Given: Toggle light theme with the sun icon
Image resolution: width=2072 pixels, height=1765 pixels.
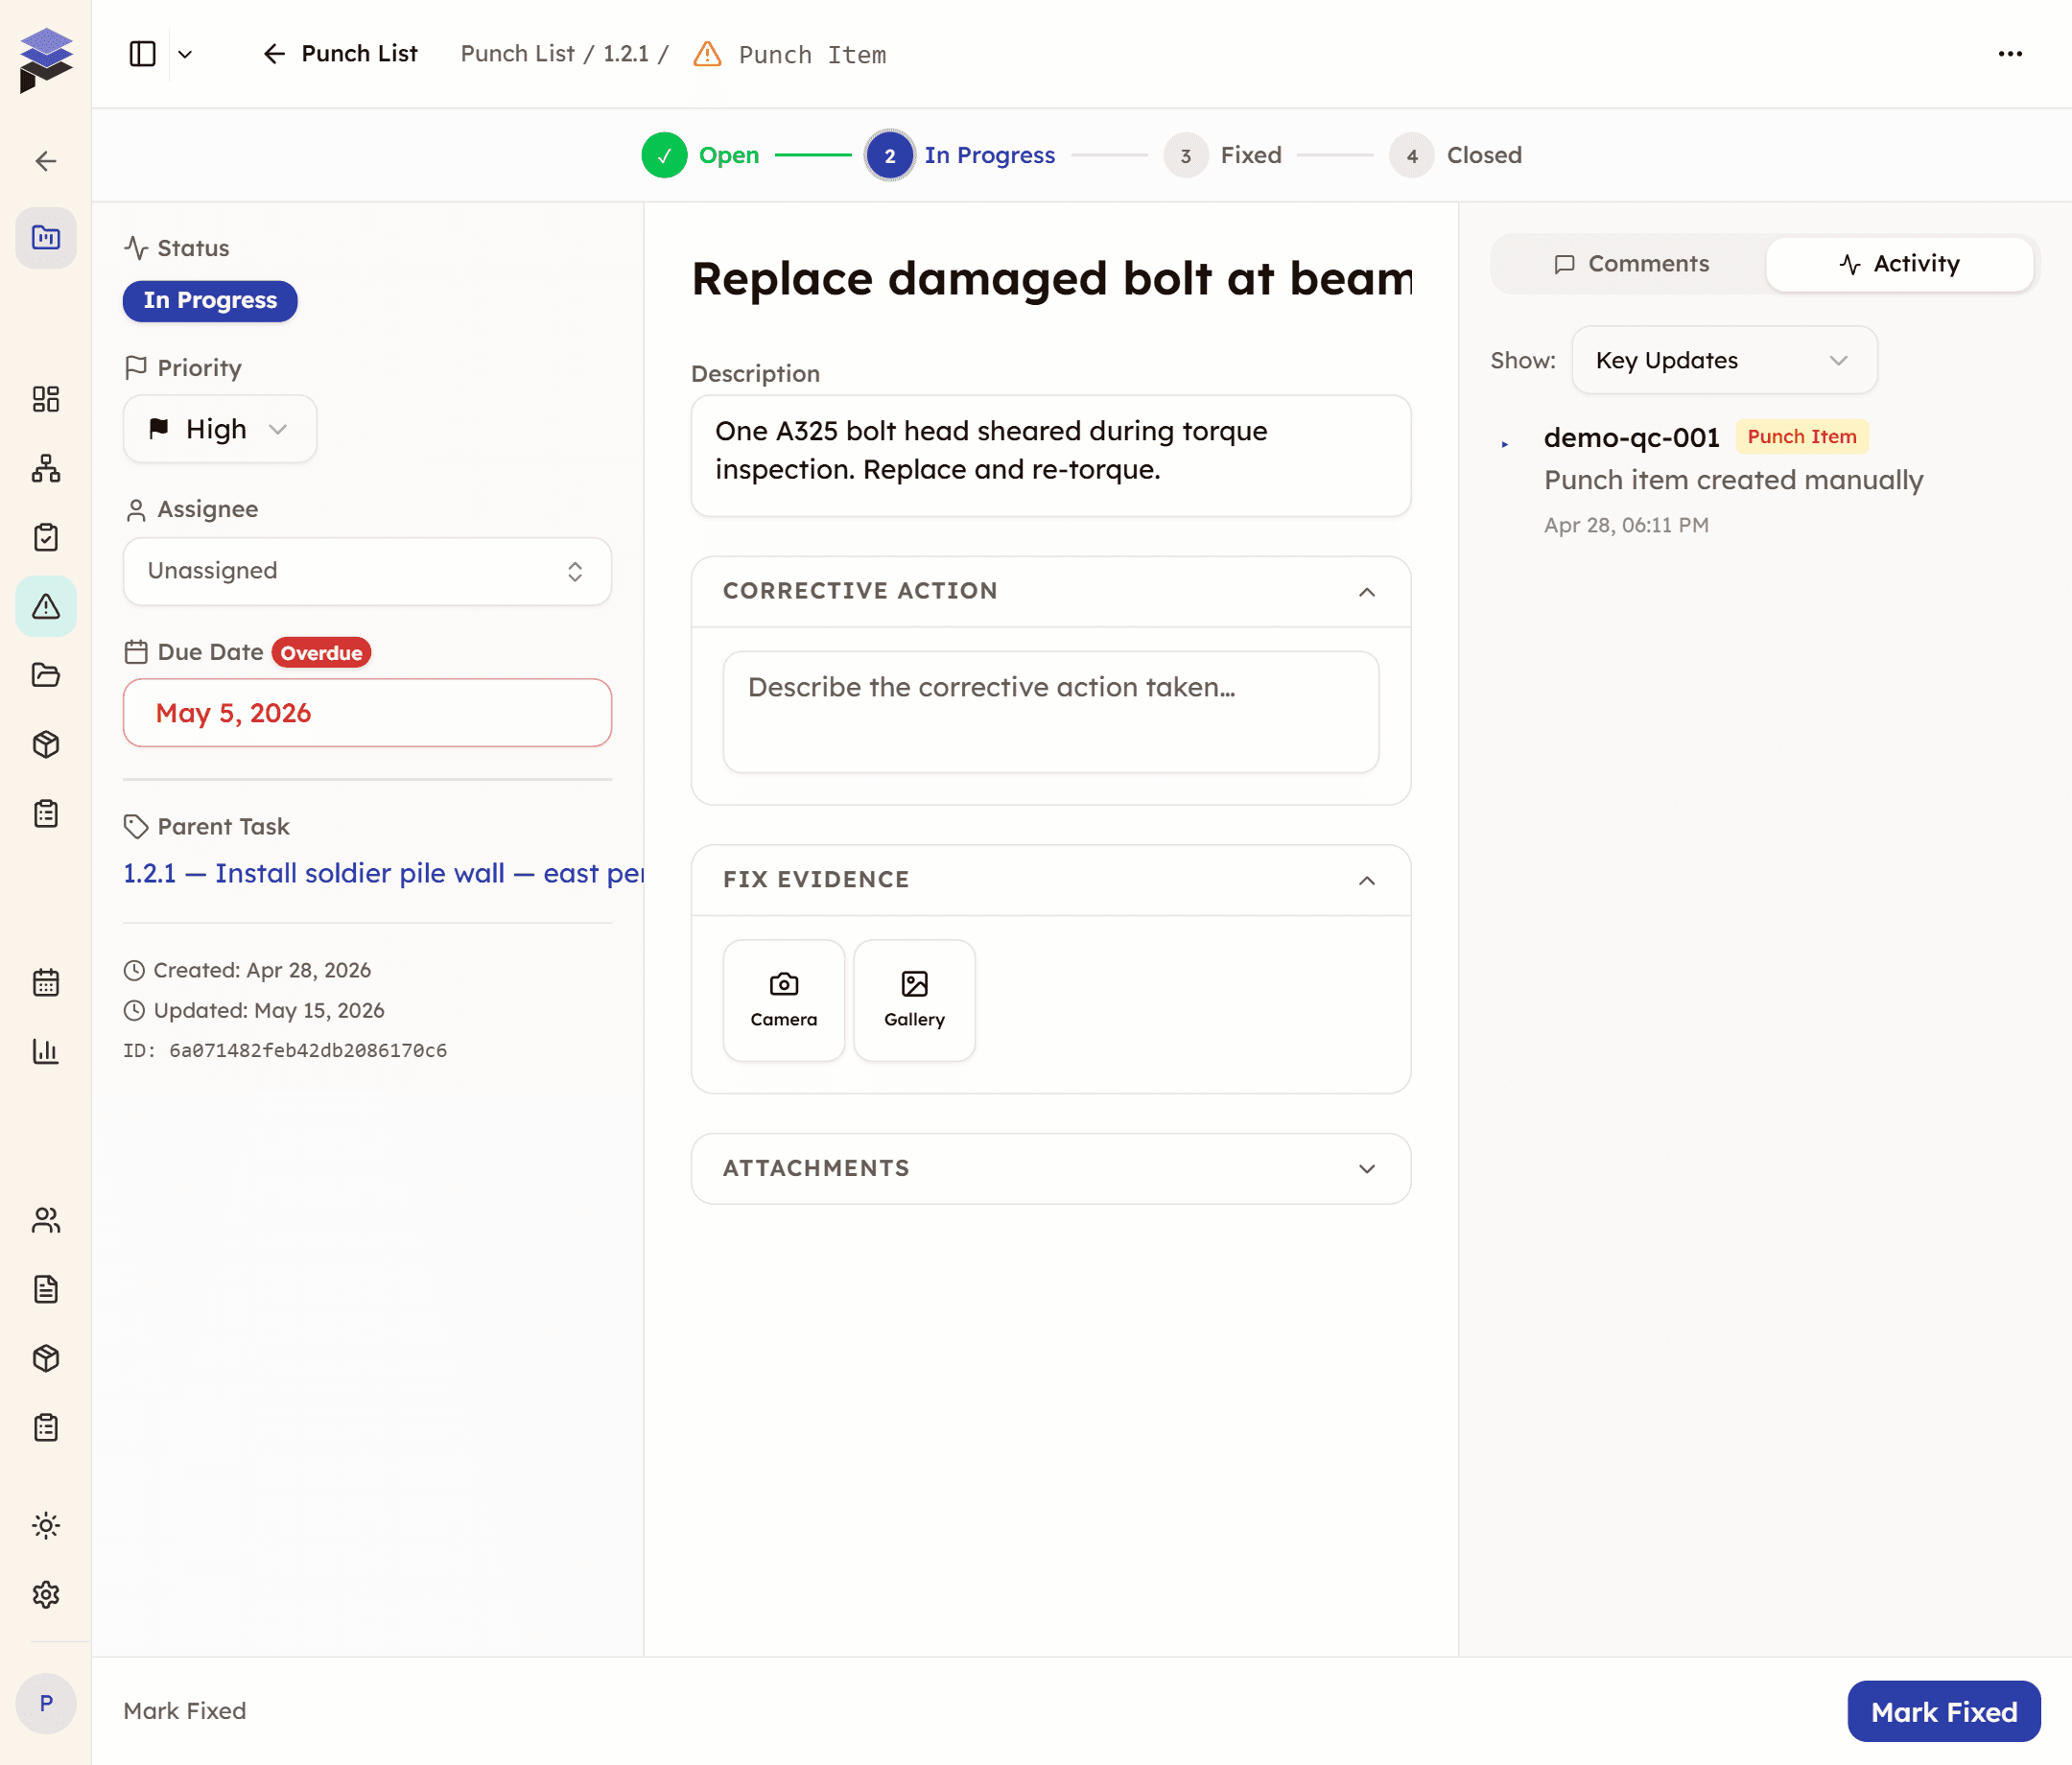Looking at the screenshot, I should coord(46,1525).
